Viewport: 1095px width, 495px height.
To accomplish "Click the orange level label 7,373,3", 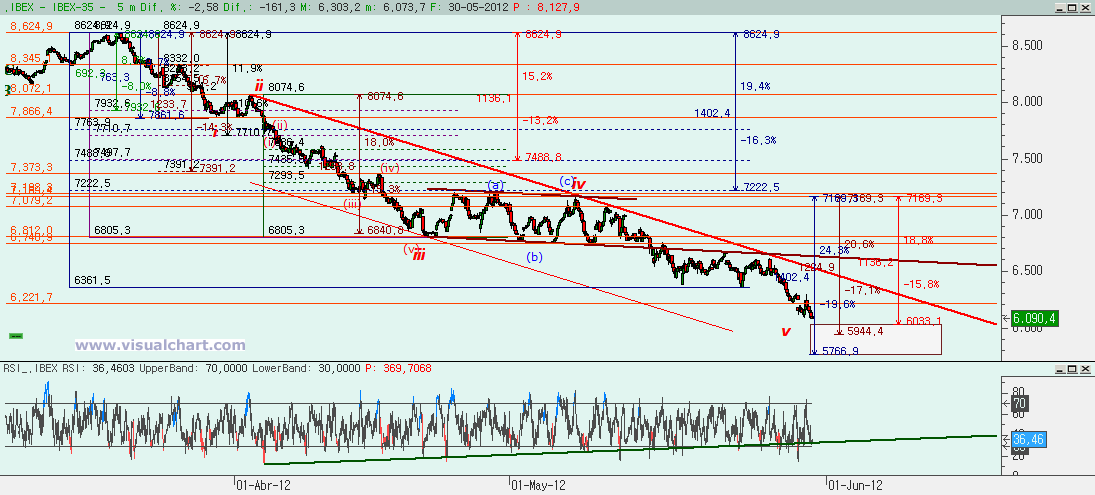I will (x=30, y=168).
